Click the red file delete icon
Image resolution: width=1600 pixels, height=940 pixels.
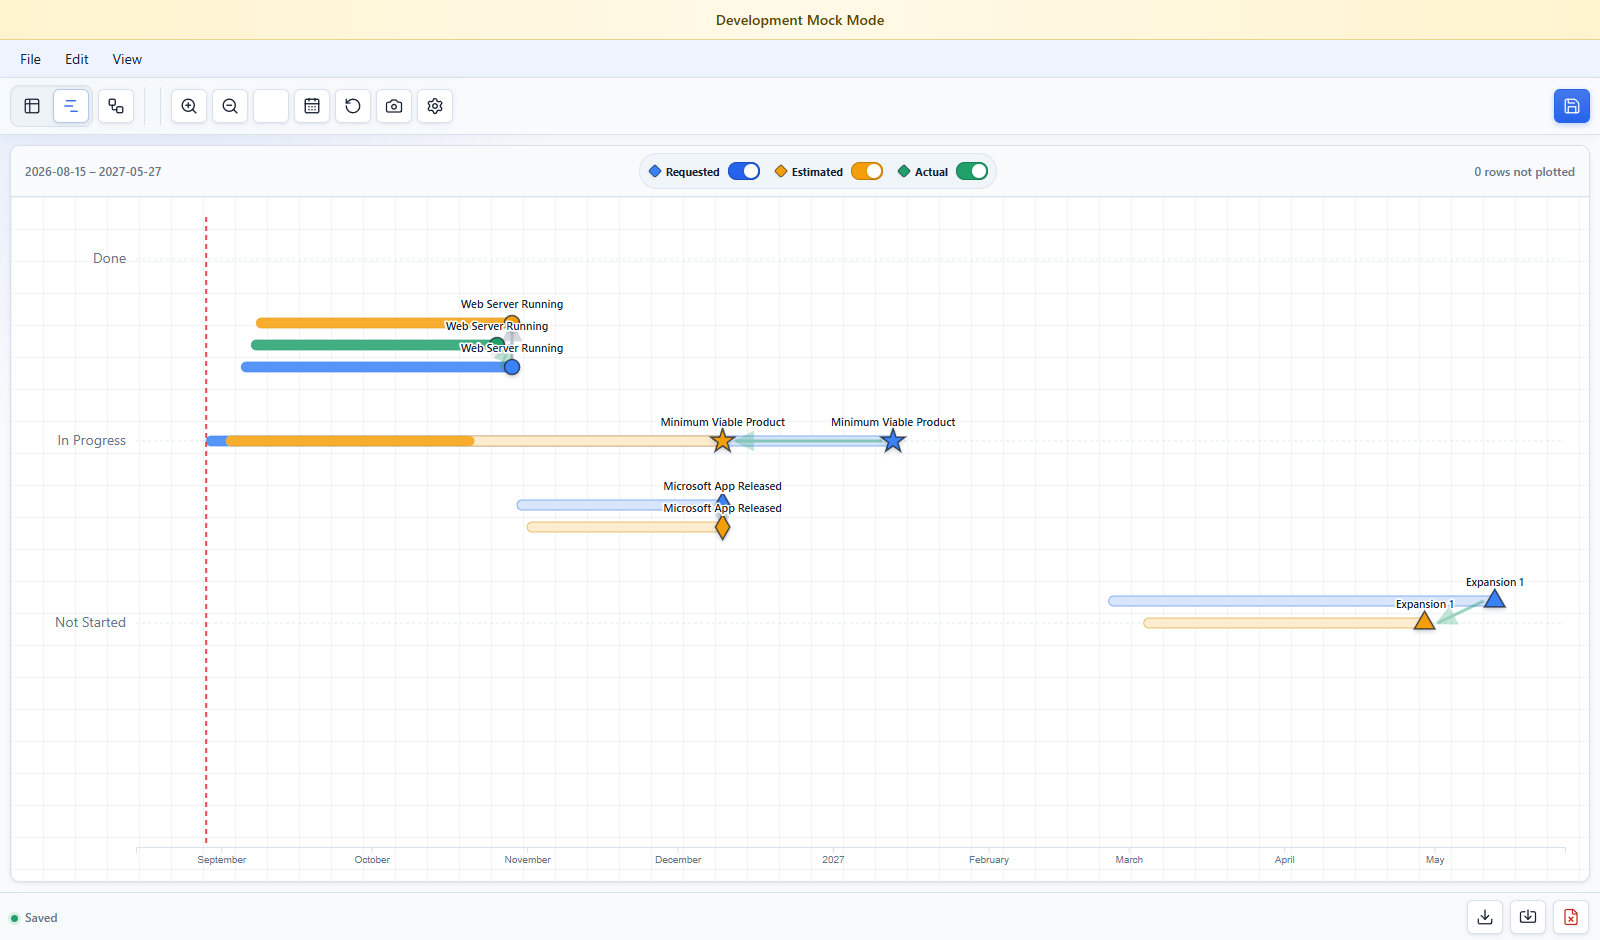pos(1571,917)
